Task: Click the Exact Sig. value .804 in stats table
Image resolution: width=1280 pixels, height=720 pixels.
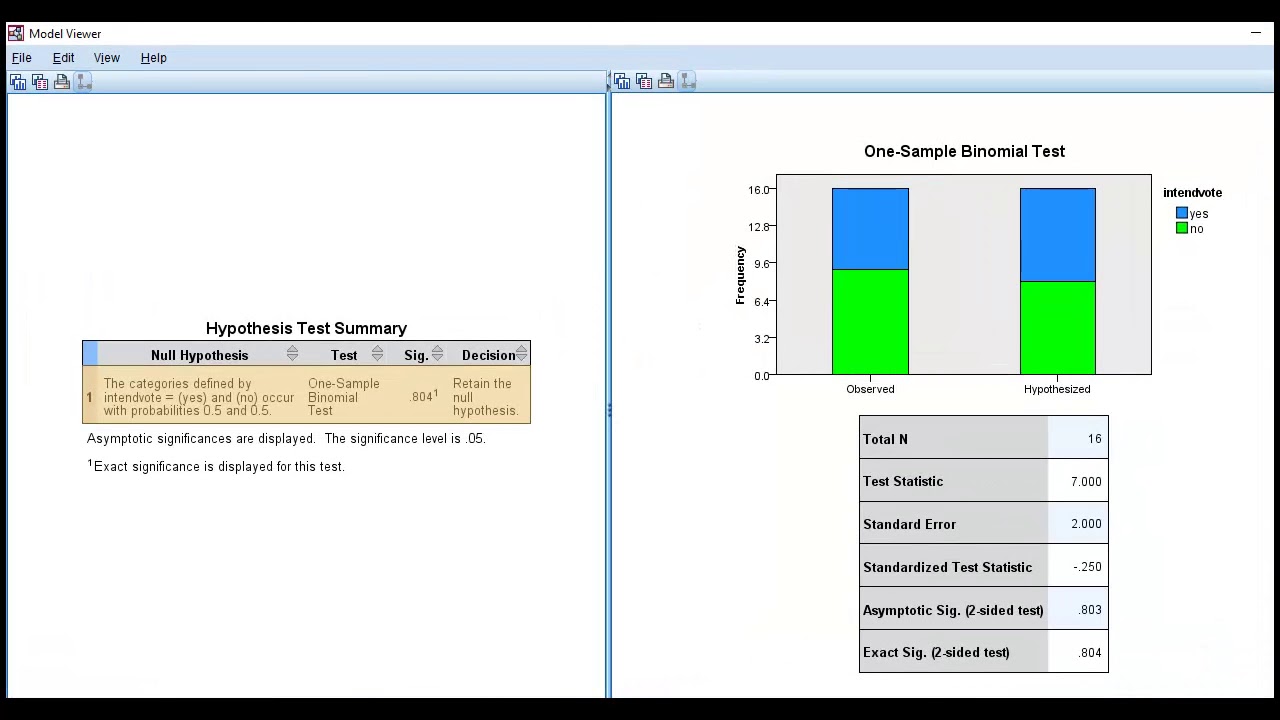Action: [x=1090, y=653]
